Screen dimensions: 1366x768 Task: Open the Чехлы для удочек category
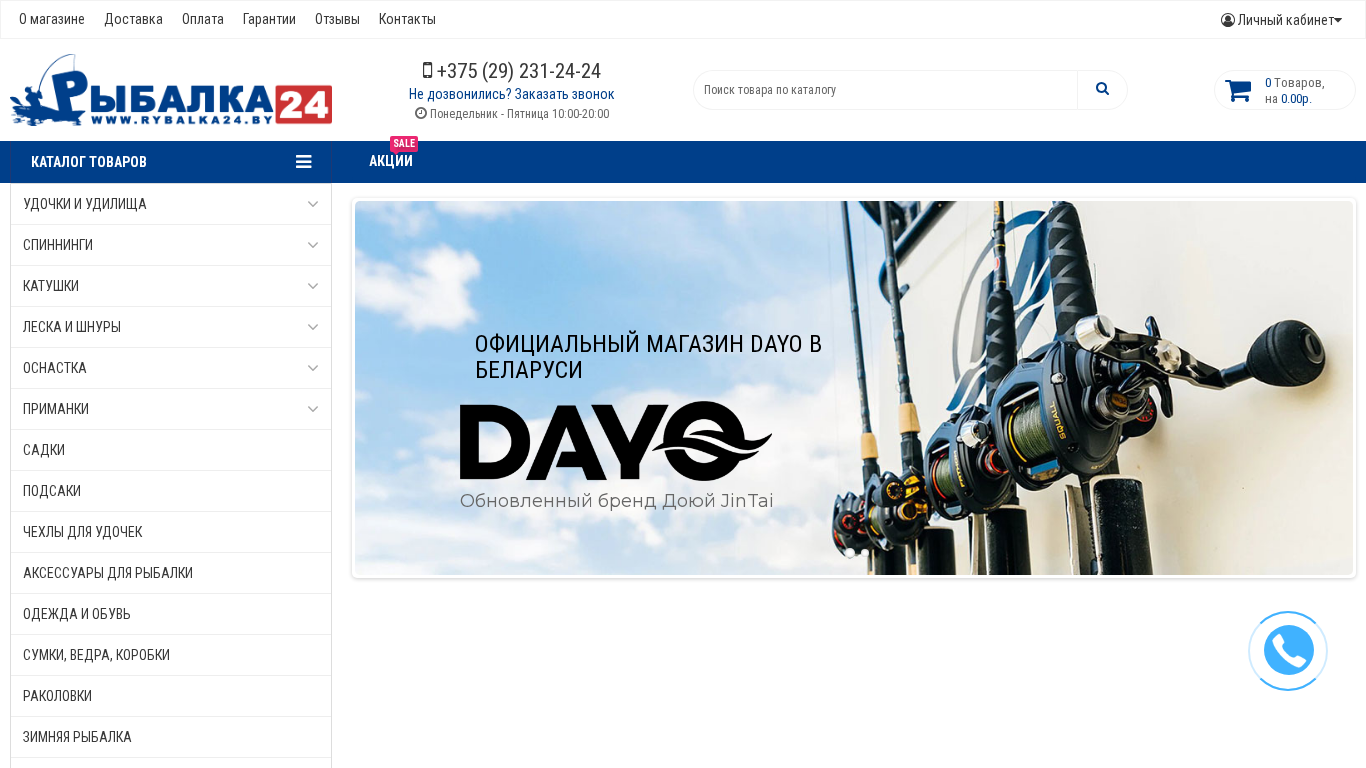point(171,532)
